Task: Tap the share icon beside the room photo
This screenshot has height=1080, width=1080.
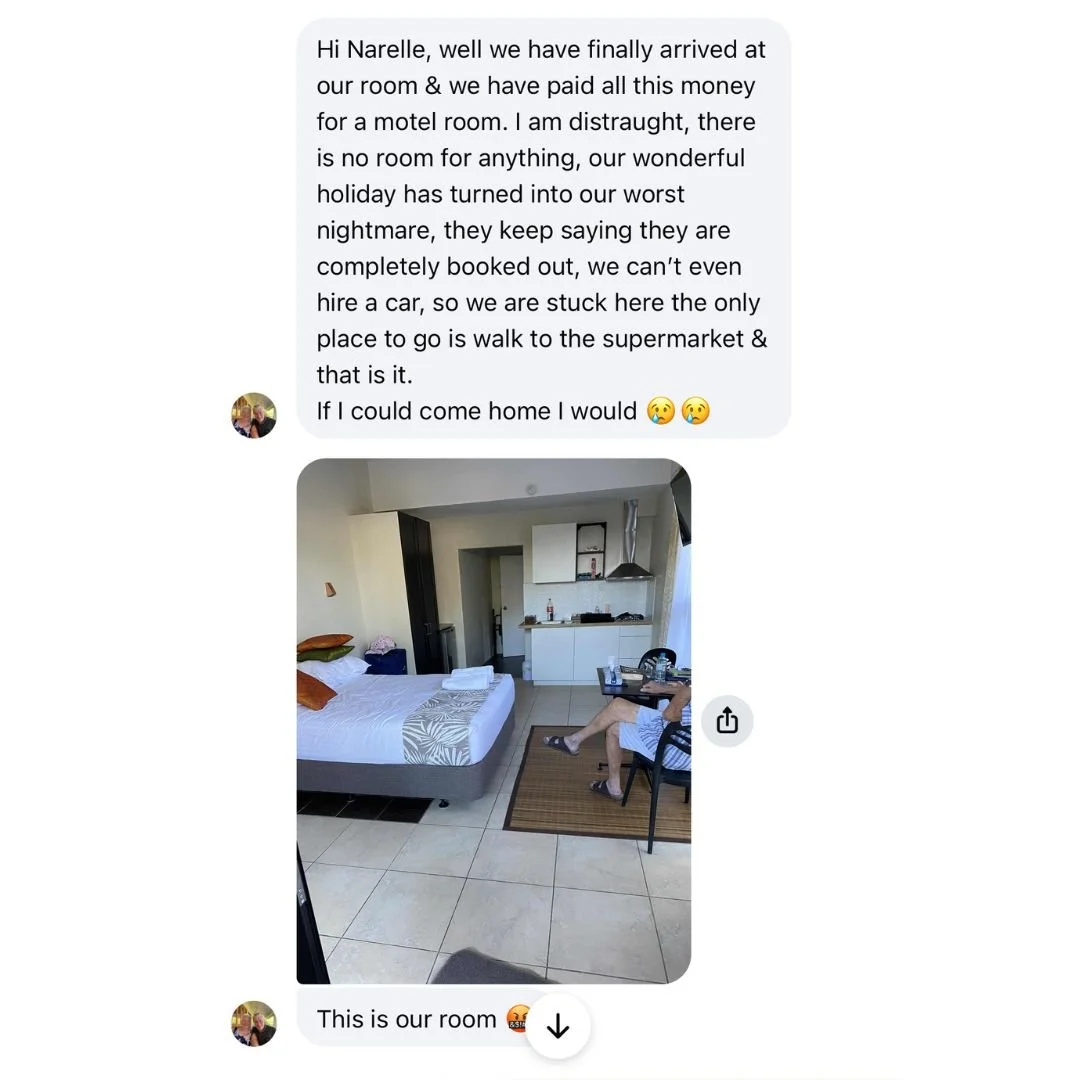Action: coord(727,721)
